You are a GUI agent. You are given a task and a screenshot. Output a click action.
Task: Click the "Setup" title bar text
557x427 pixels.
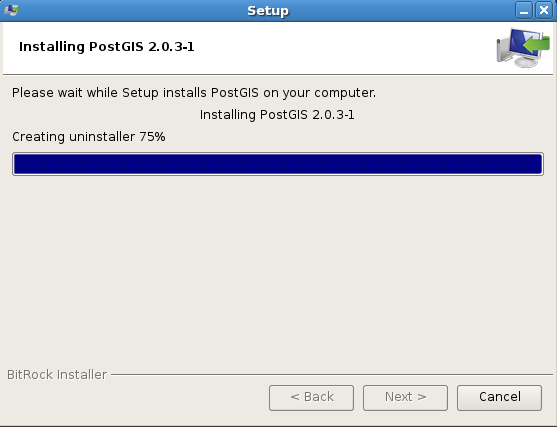pyautogui.click(x=268, y=11)
